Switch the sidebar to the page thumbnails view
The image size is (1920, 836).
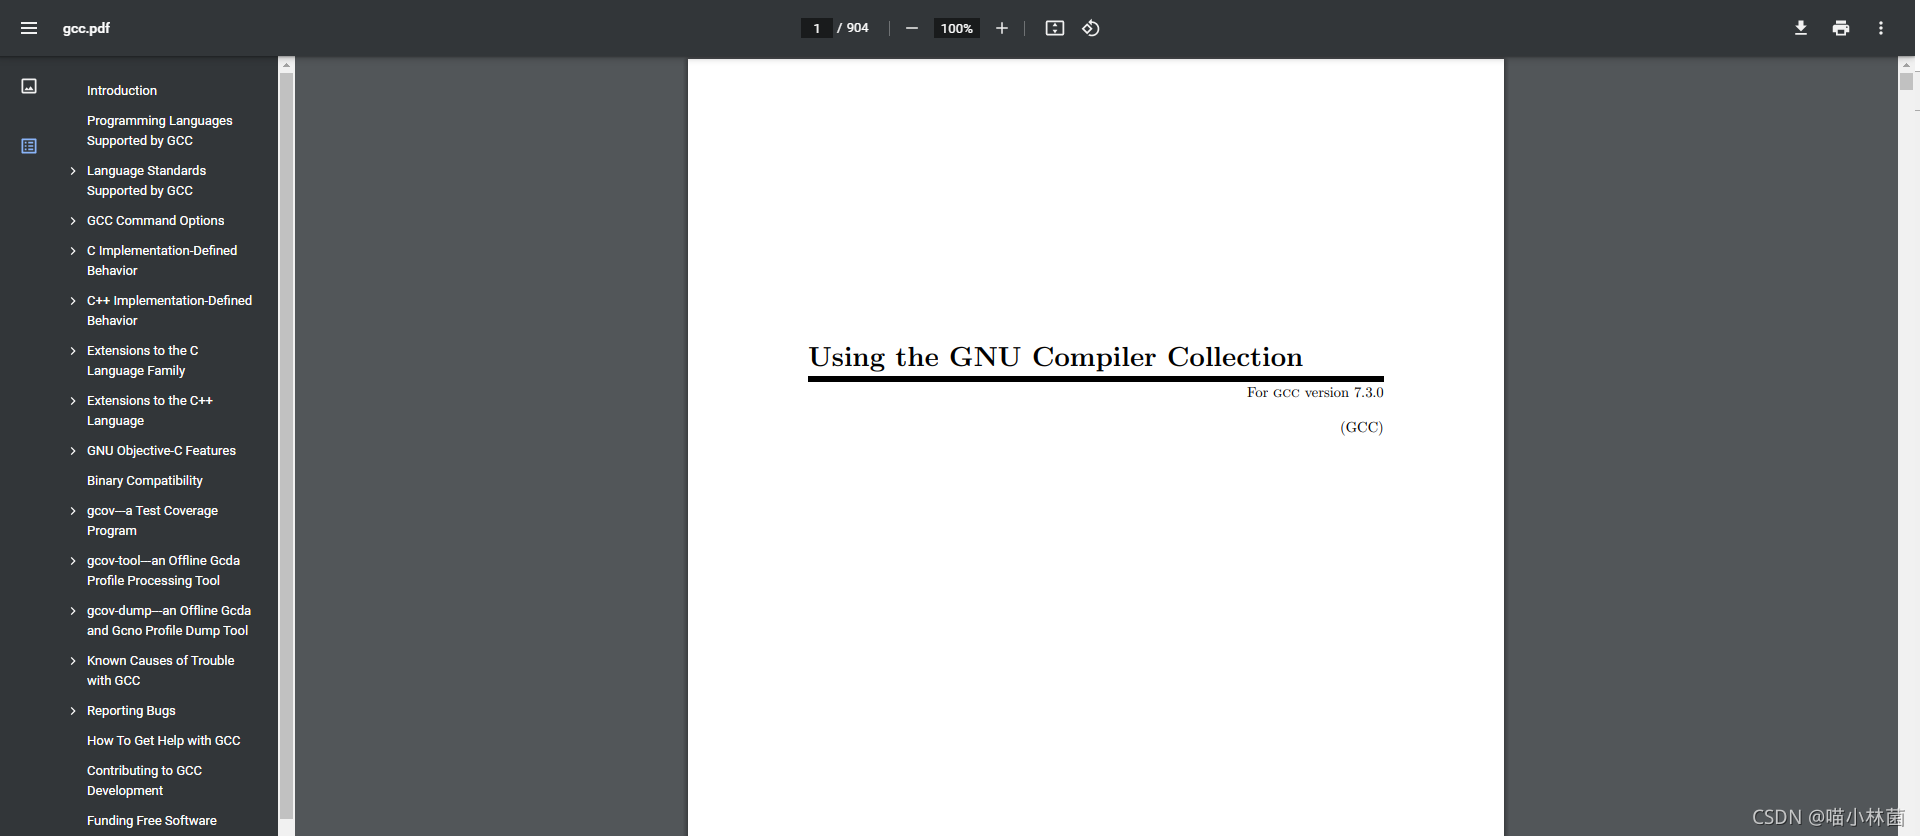[x=29, y=86]
